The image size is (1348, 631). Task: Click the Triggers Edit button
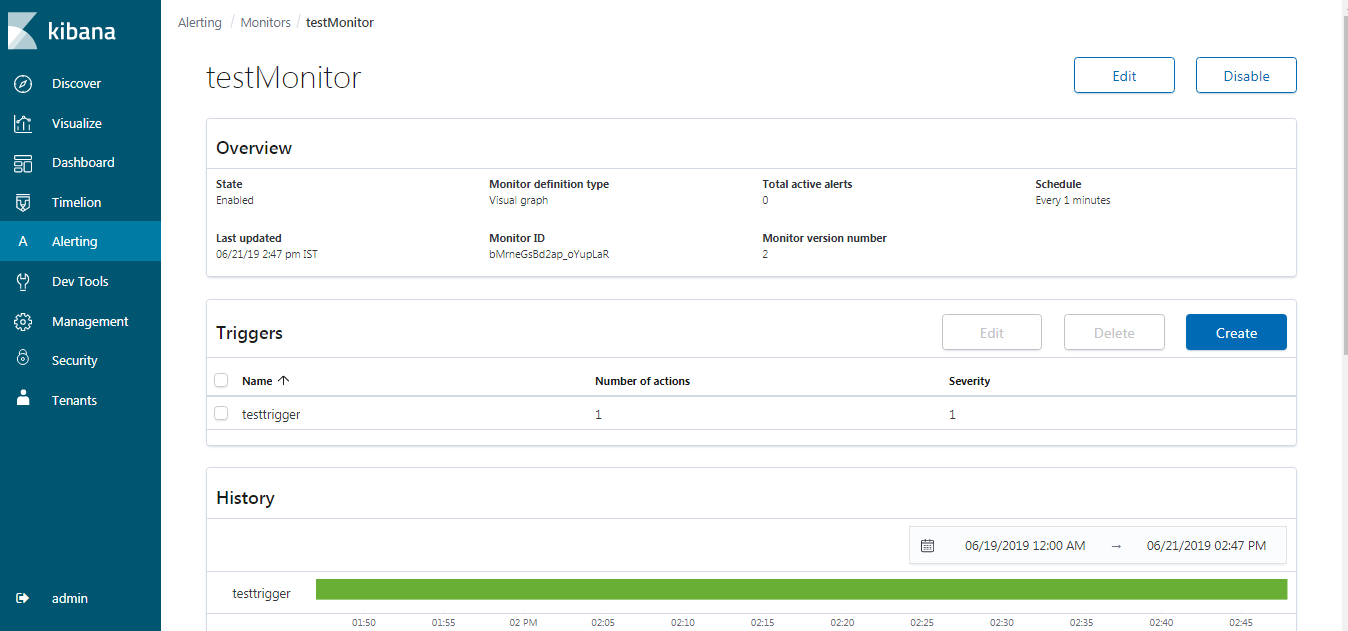pyautogui.click(x=992, y=333)
